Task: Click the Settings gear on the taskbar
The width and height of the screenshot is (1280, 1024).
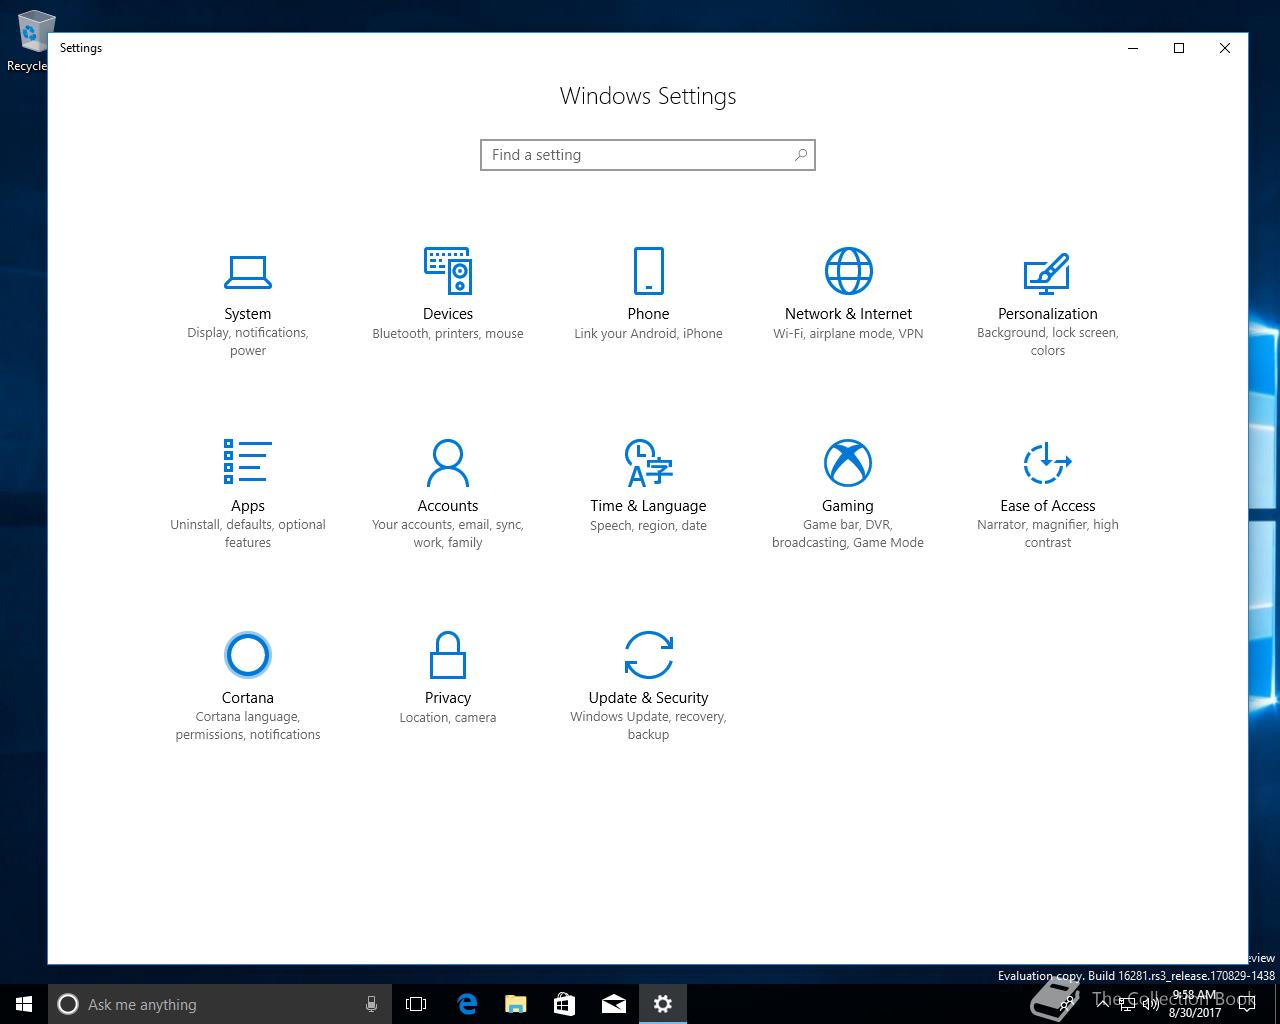Action: coord(663,1004)
